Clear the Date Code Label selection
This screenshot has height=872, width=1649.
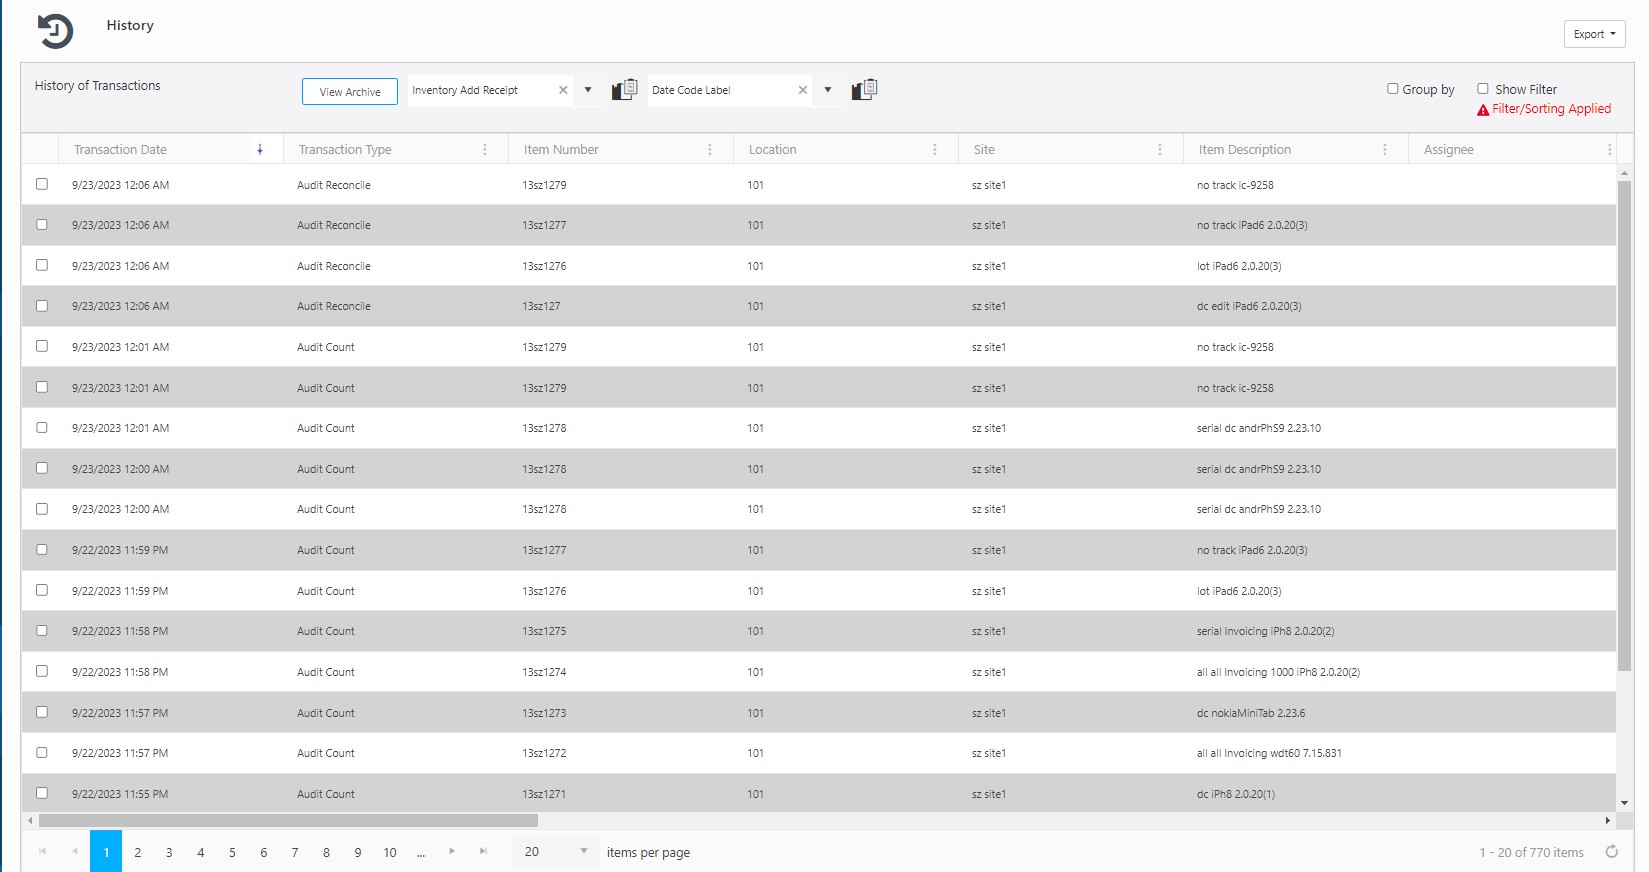coord(802,90)
